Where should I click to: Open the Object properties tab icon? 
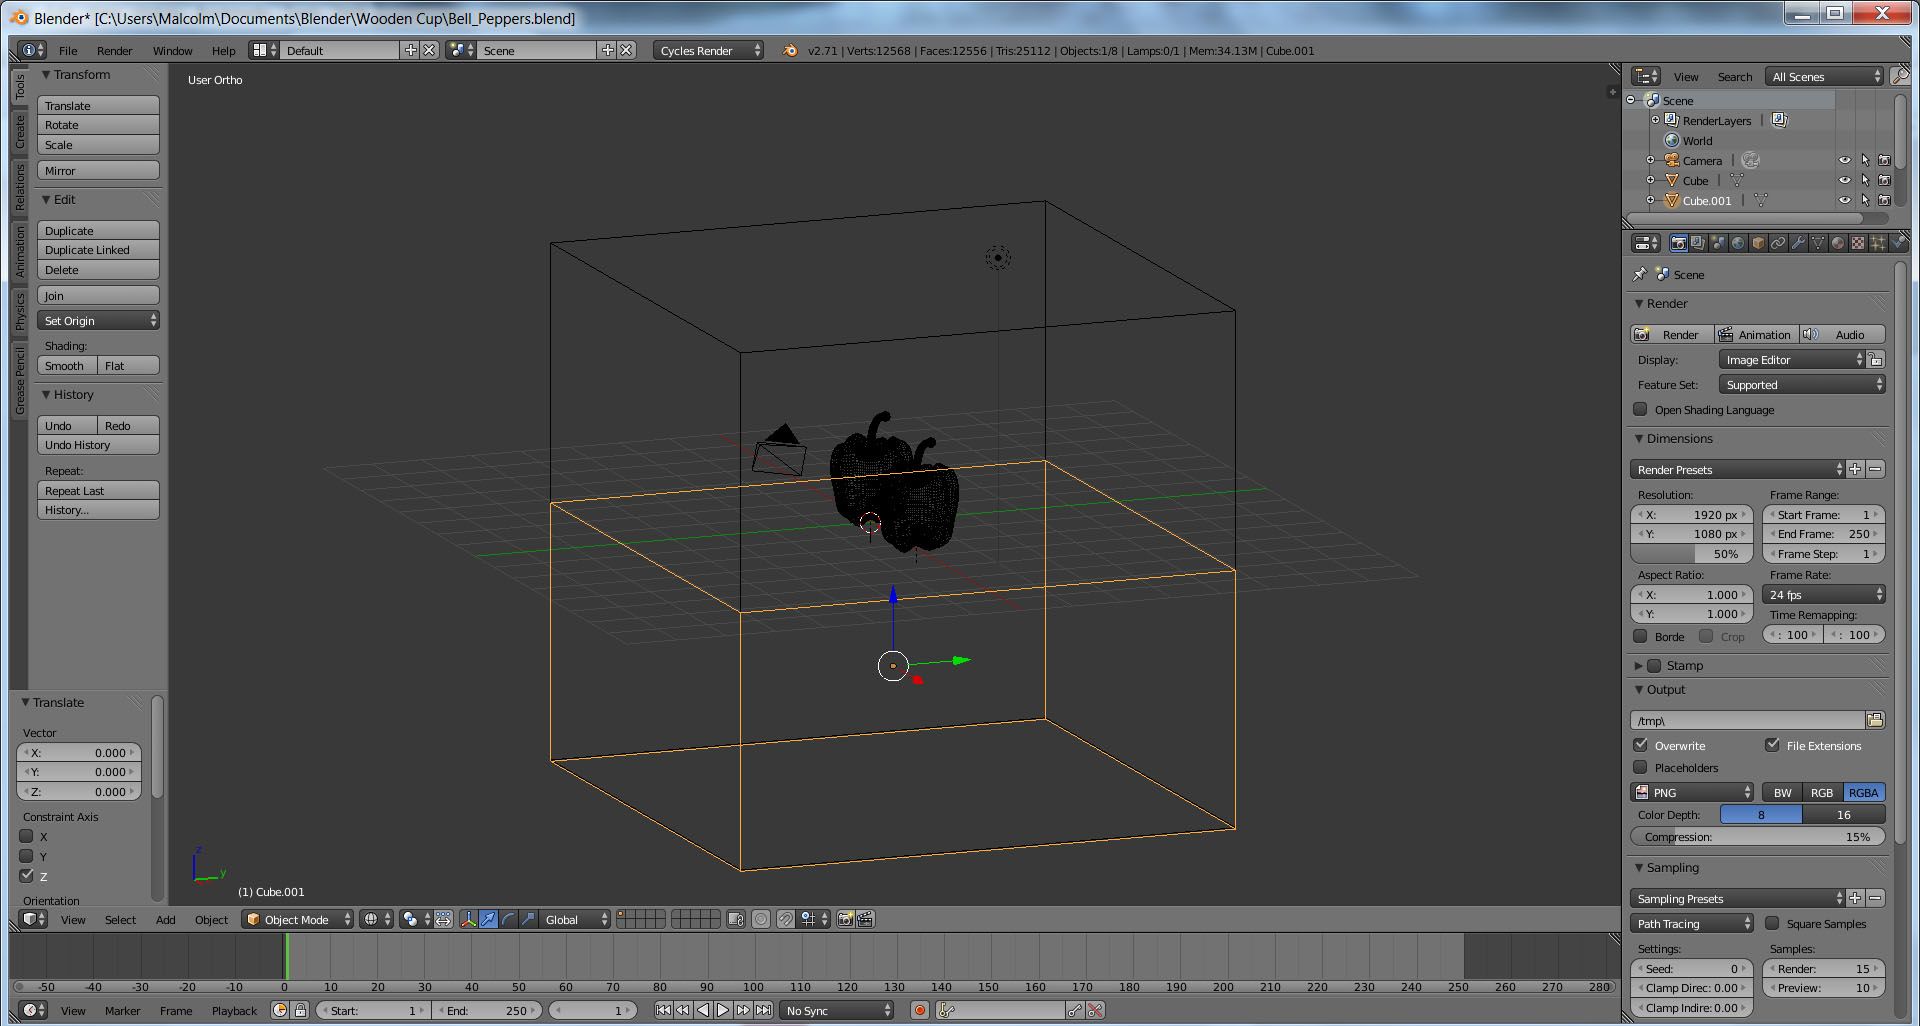[1758, 243]
